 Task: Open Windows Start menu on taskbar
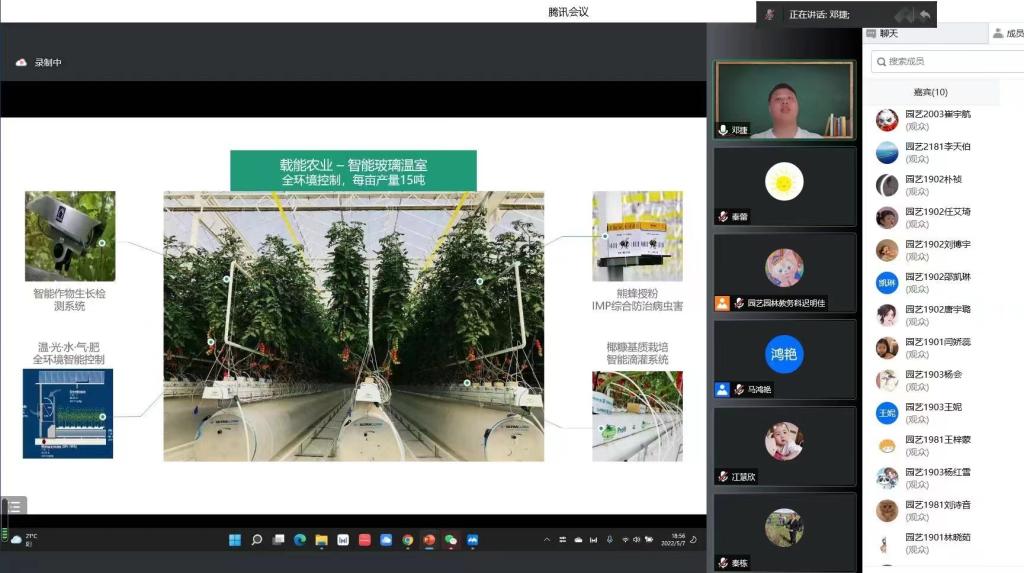(235, 540)
